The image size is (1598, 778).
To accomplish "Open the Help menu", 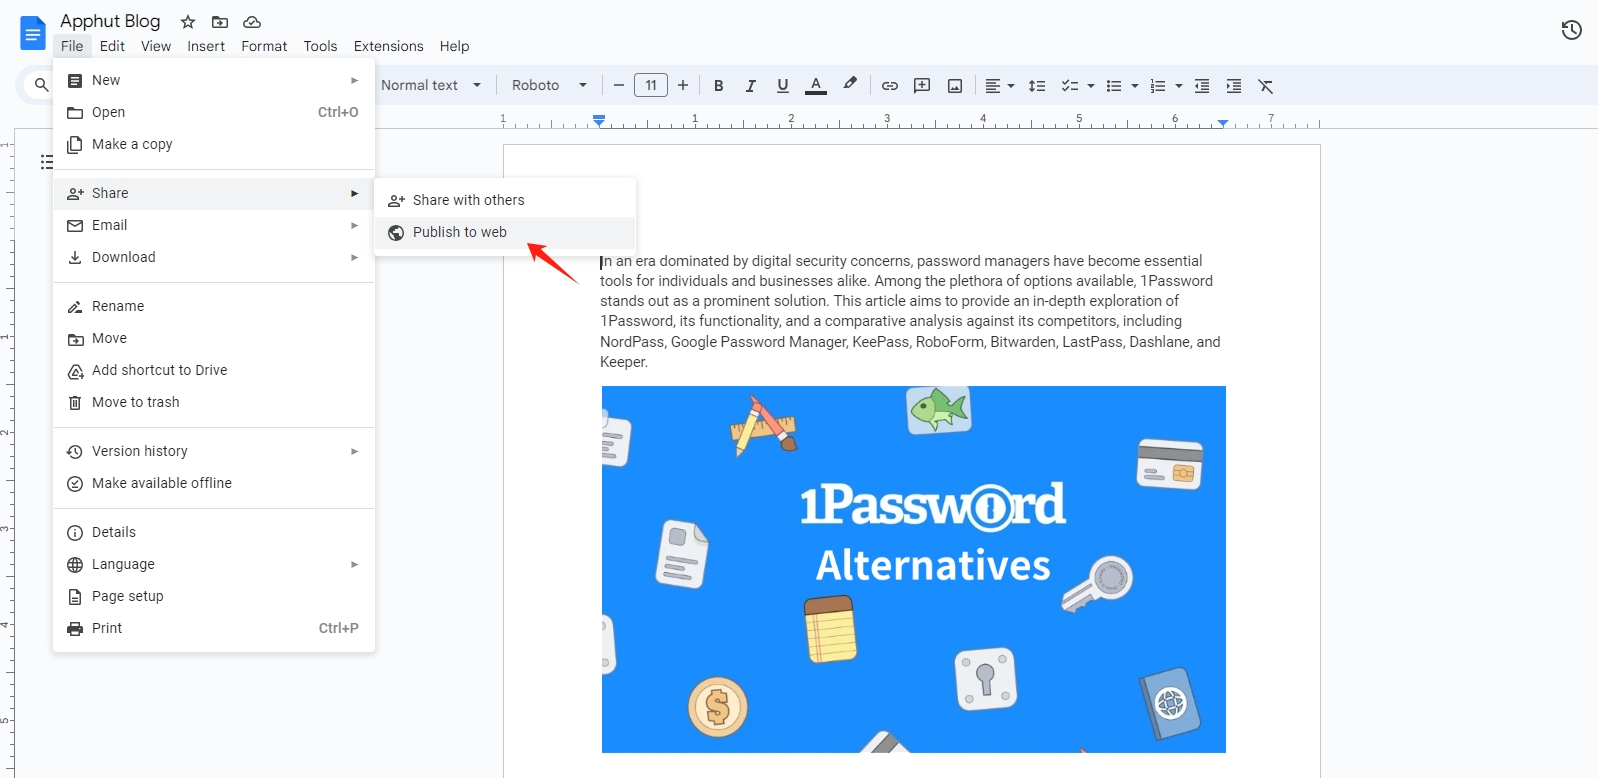I will click(454, 46).
